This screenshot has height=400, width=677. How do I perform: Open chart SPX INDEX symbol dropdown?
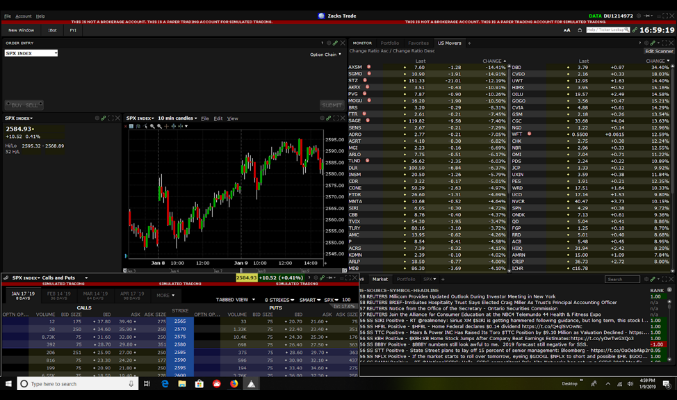click(x=140, y=118)
